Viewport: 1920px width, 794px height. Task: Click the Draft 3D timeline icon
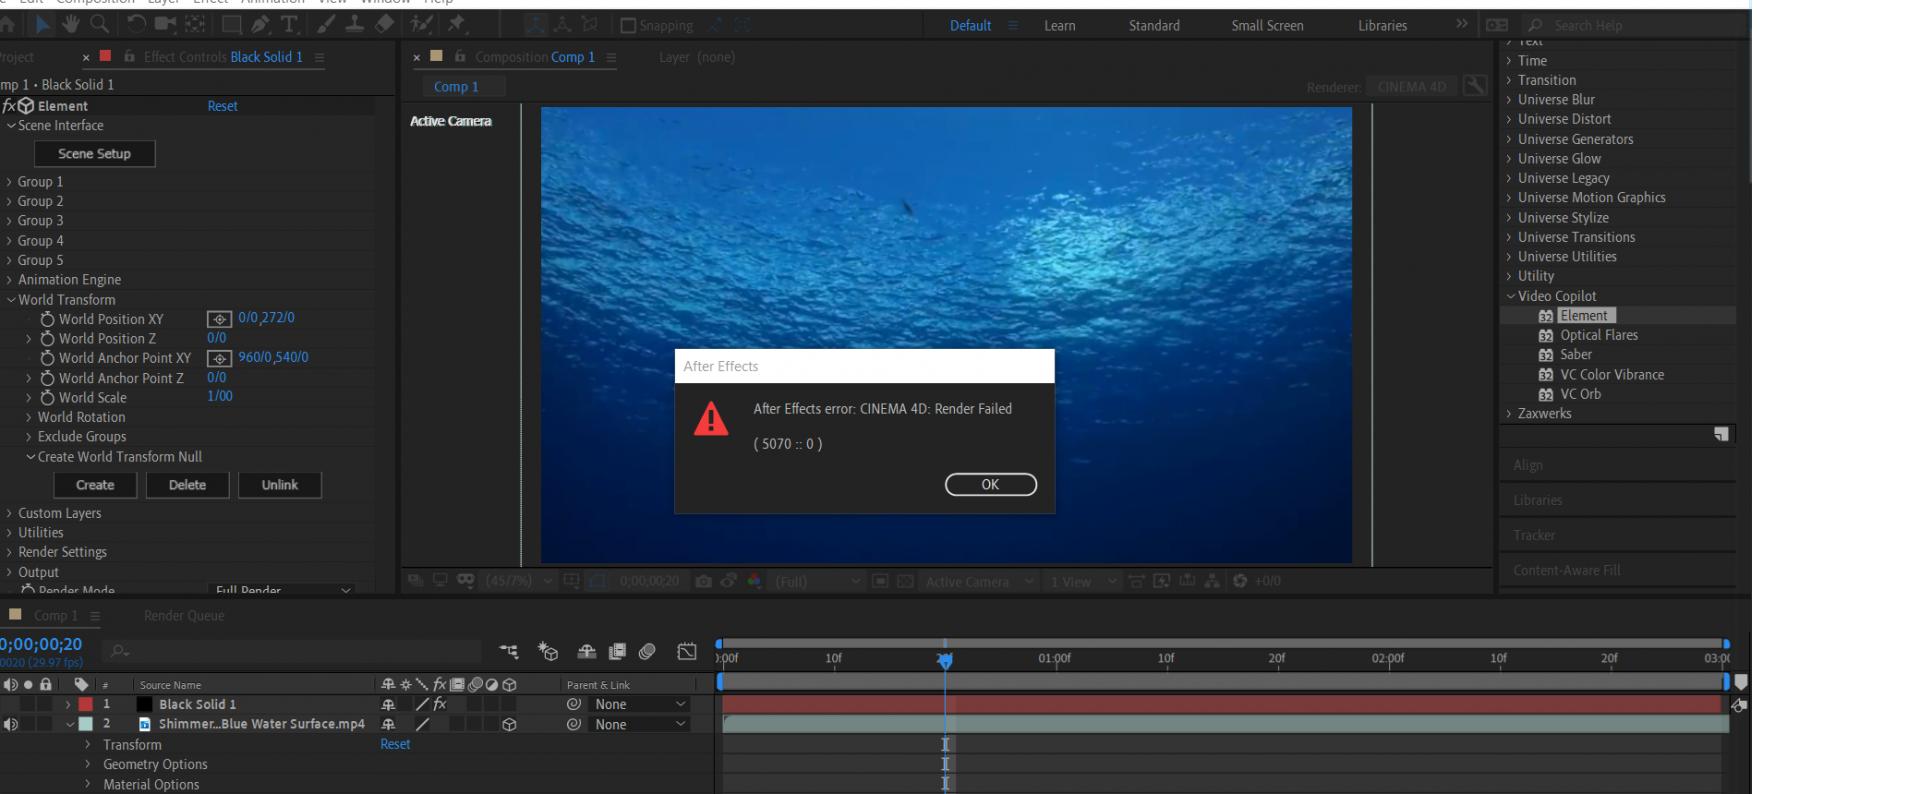click(548, 652)
